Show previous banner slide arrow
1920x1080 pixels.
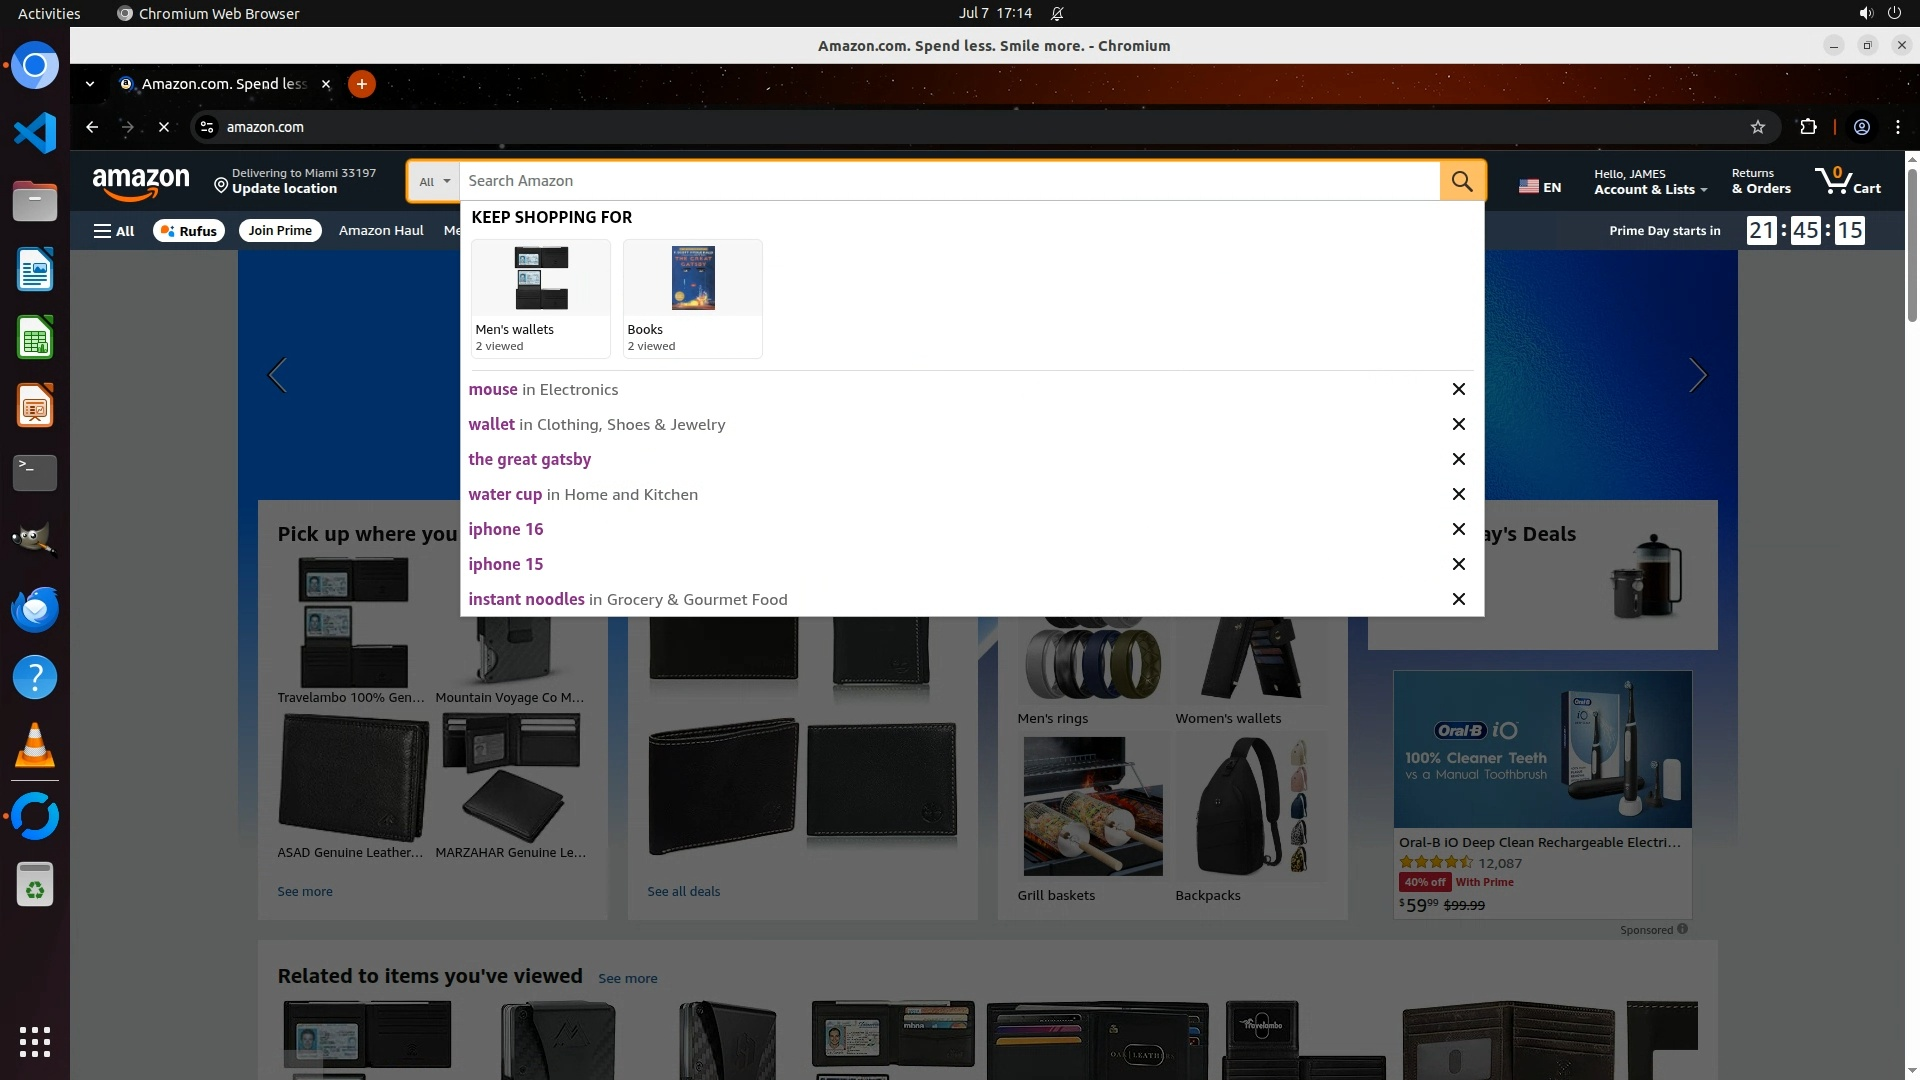tap(277, 375)
